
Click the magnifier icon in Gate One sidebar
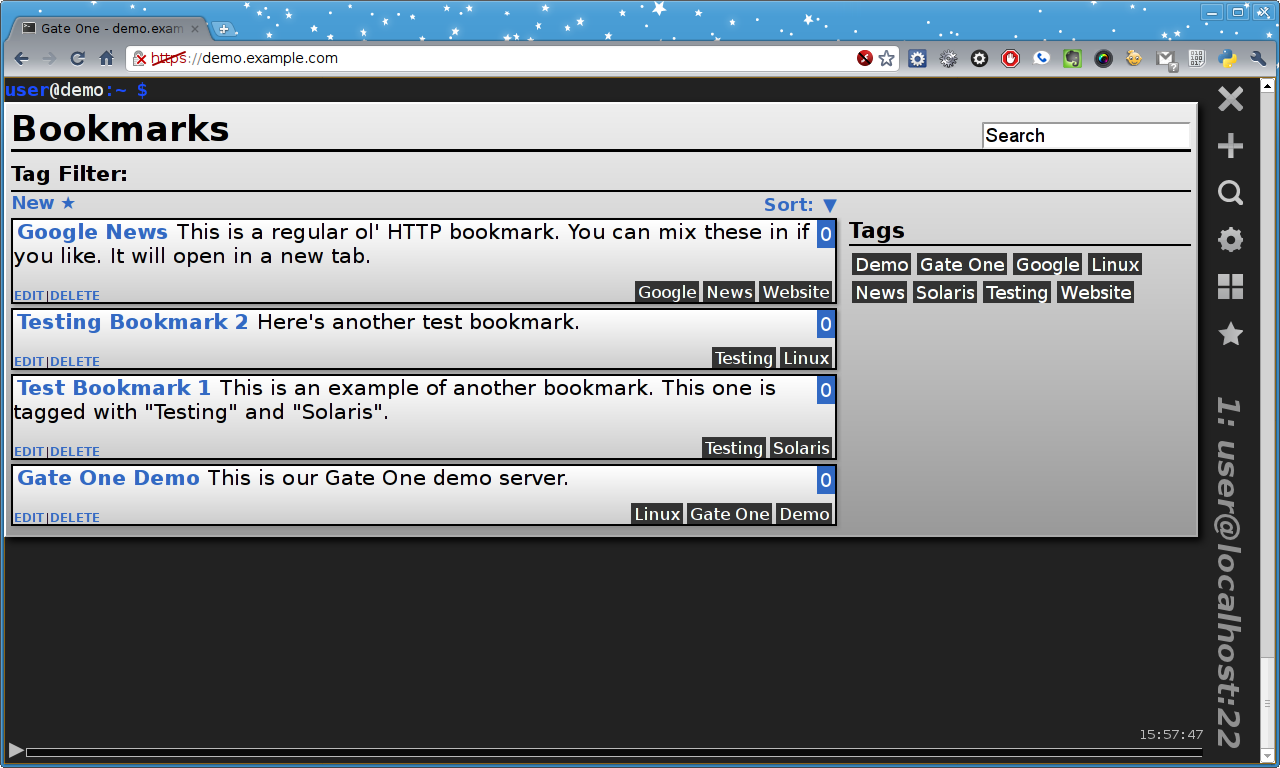1230,193
